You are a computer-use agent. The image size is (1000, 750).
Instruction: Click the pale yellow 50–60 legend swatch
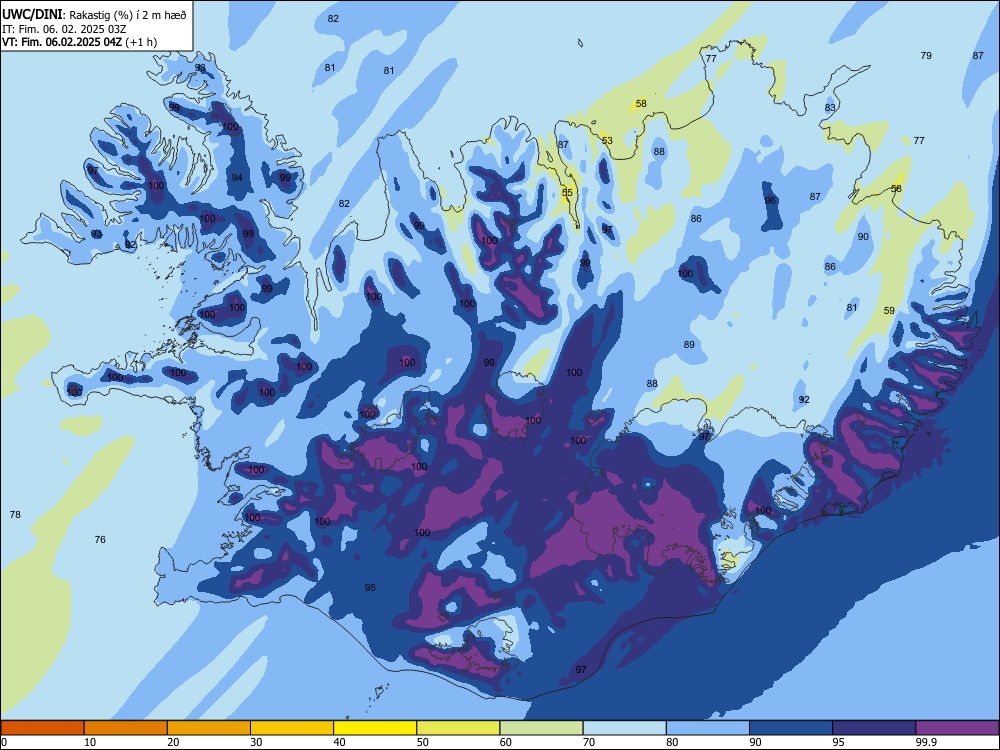pos(458,728)
